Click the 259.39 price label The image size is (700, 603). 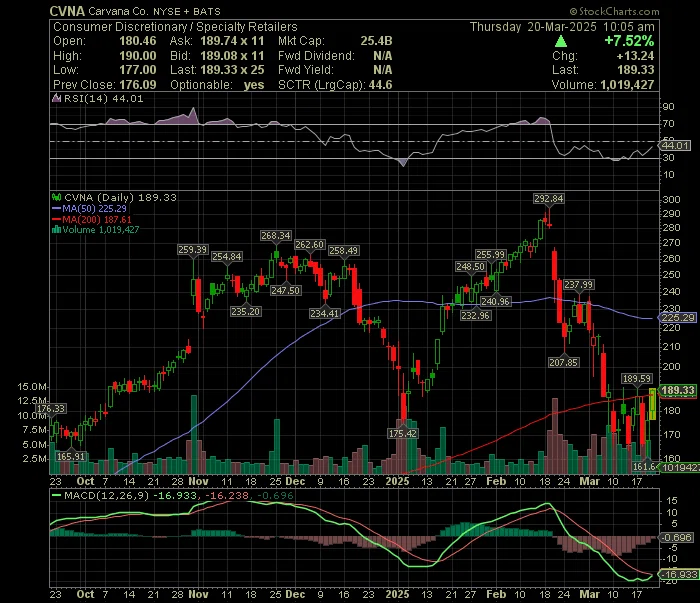coord(192,250)
